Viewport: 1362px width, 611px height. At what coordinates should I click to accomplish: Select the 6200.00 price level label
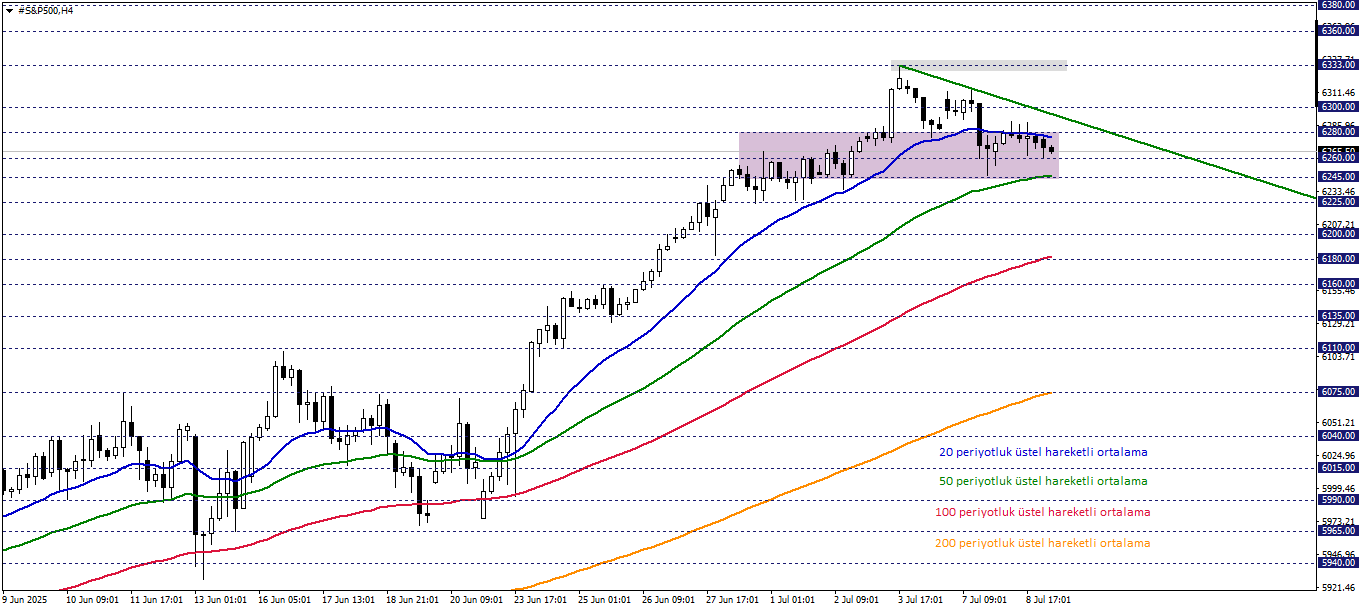(1338, 234)
